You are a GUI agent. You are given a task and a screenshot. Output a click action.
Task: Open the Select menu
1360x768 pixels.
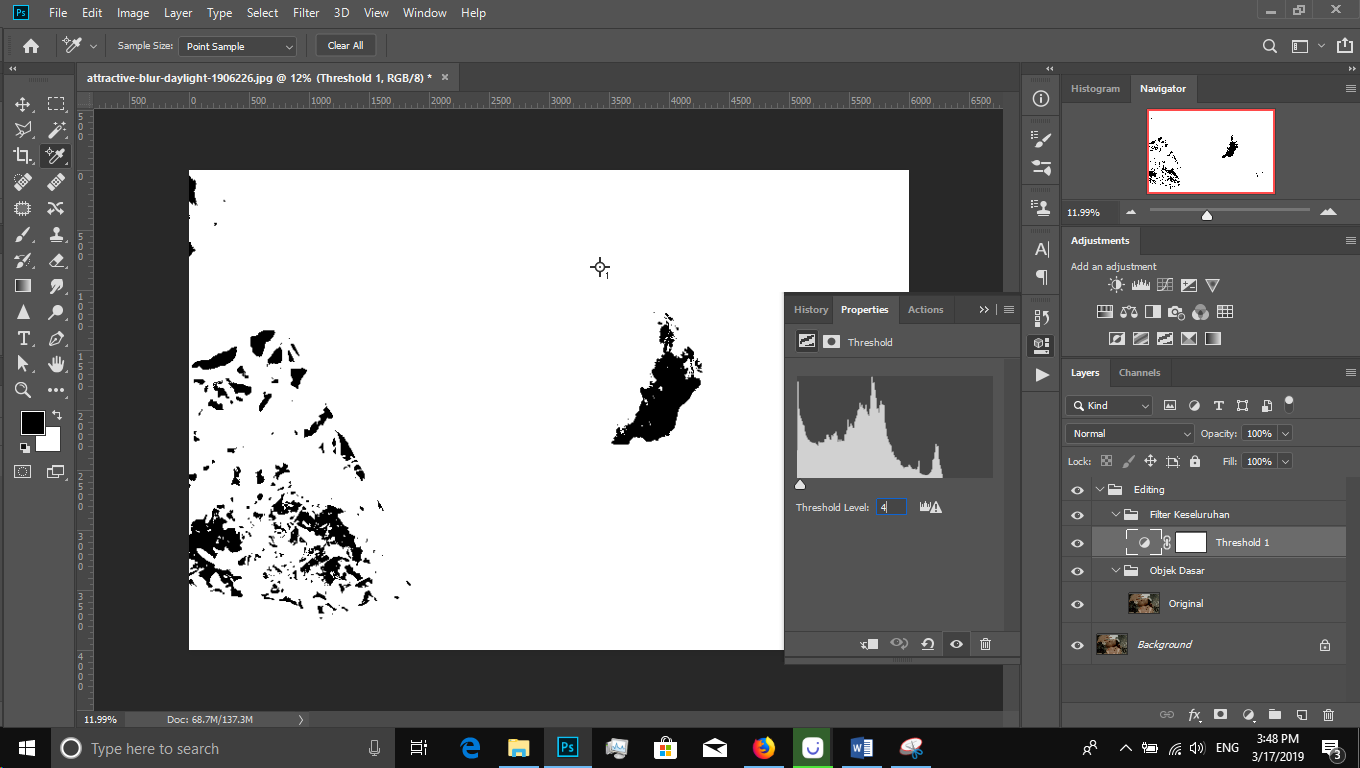click(262, 13)
